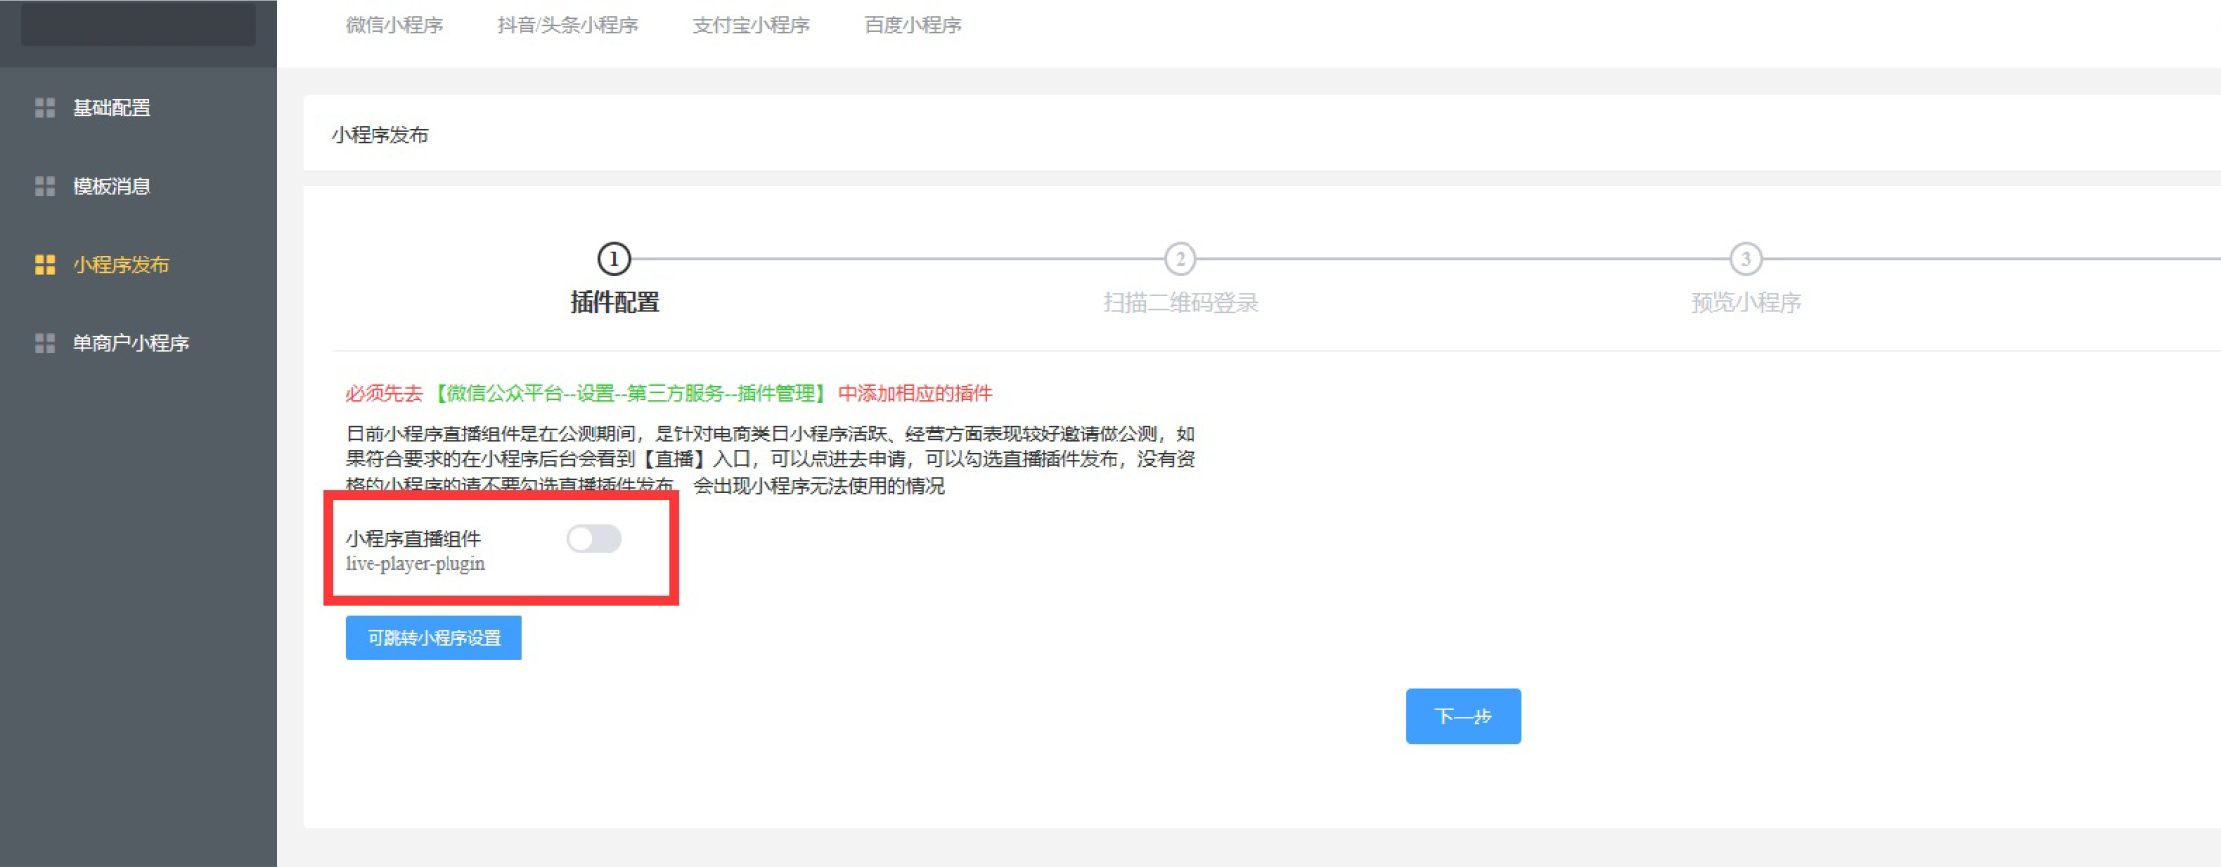Viewport: 2221px width, 867px height.
Task: Click the grid icon beside 单商户小程序
Action: [x=45, y=343]
